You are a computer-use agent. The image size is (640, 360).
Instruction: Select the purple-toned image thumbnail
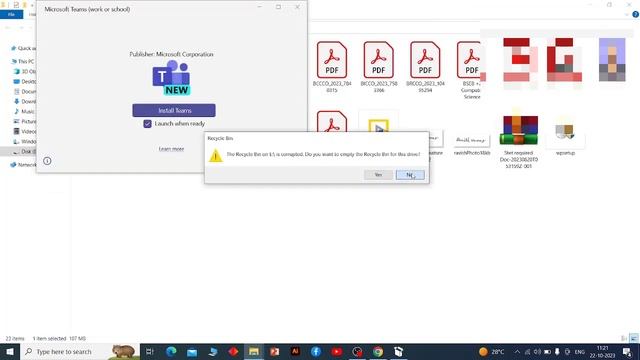[612, 60]
